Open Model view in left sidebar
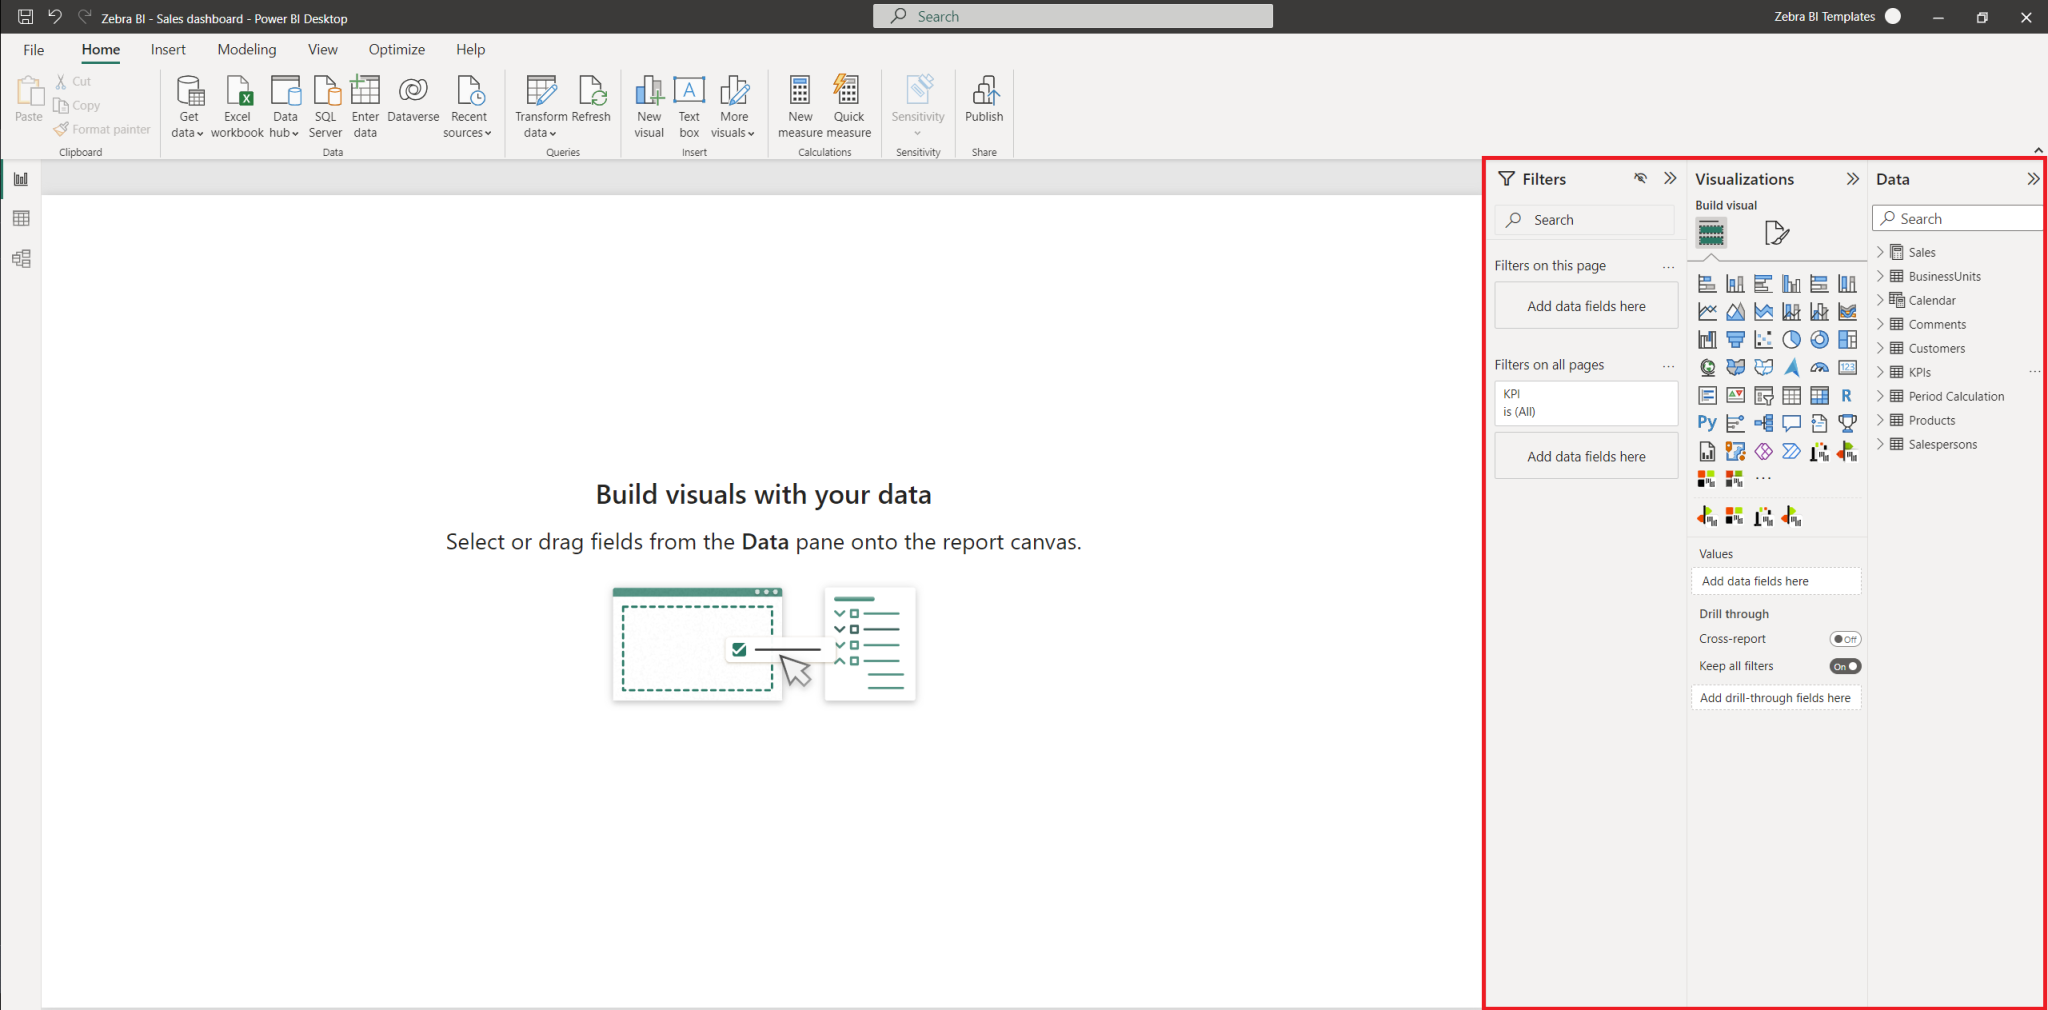 pos(21,259)
